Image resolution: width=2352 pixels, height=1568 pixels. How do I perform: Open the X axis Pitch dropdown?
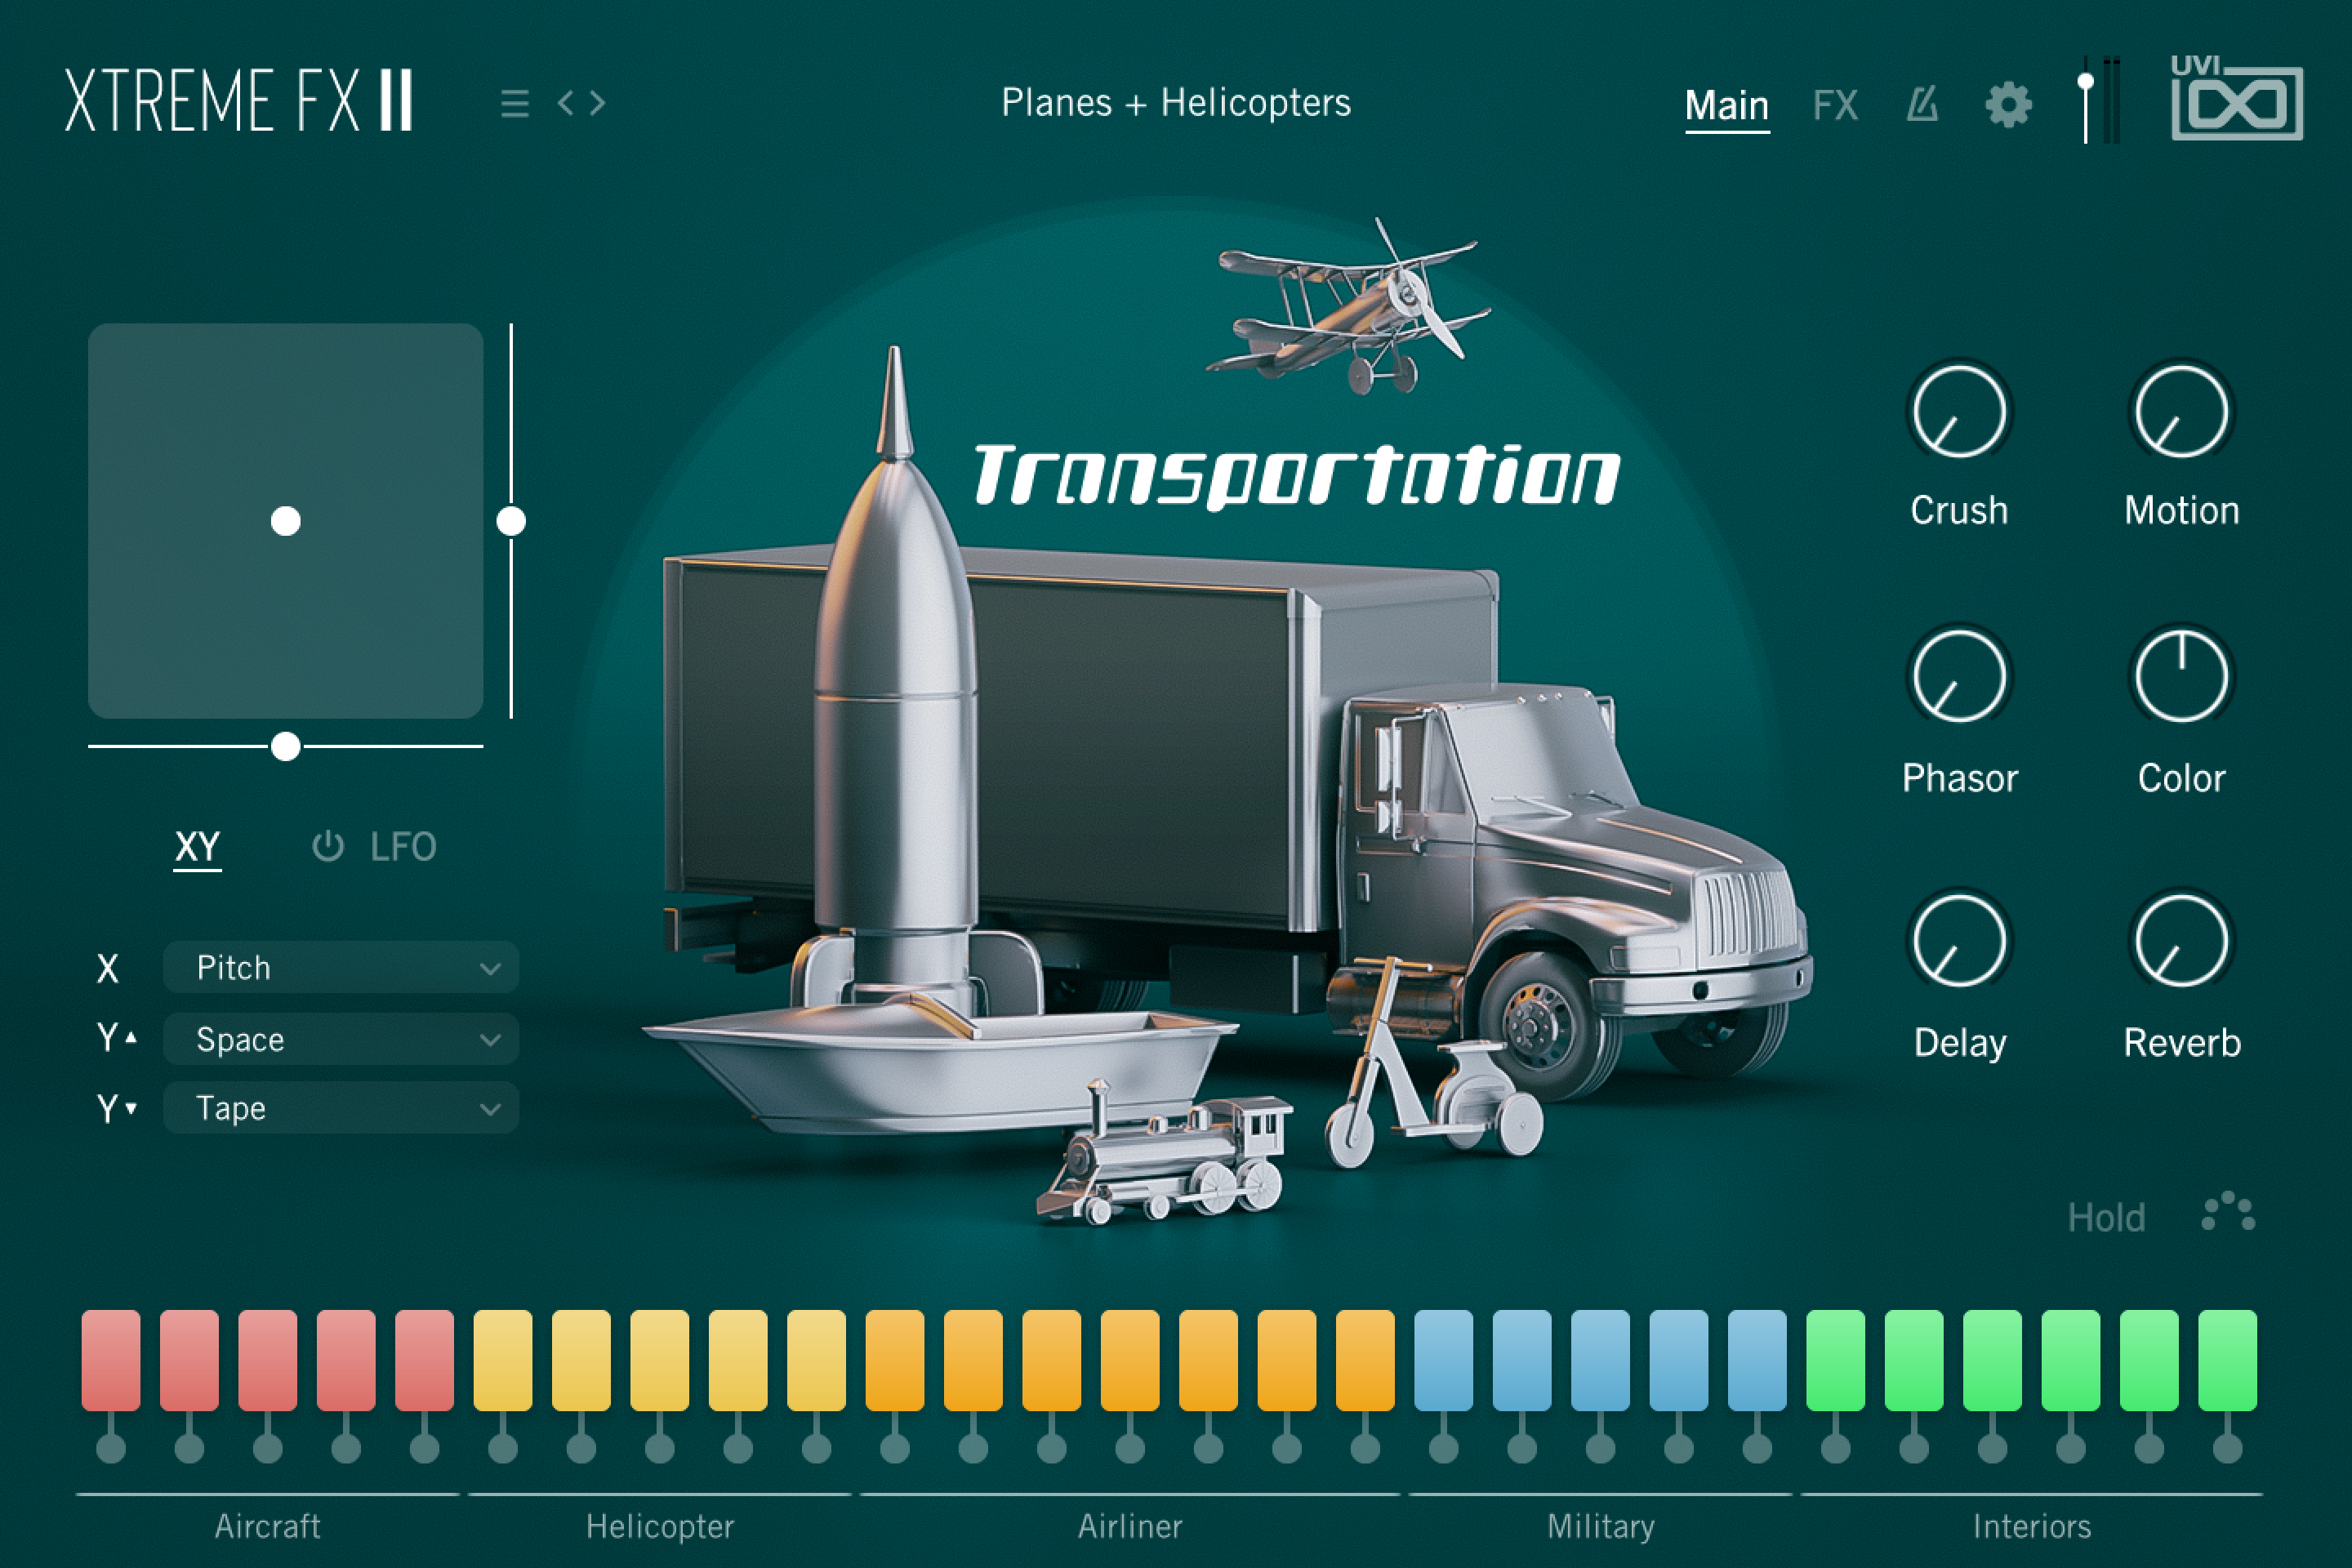341,968
